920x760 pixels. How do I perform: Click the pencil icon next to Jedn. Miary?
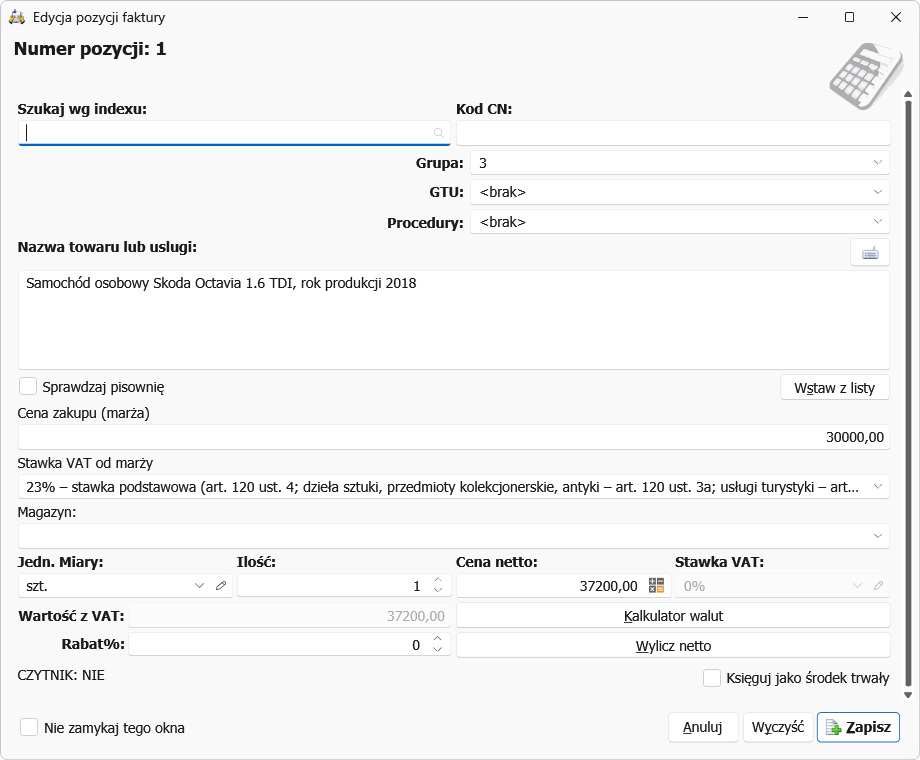[221, 586]
